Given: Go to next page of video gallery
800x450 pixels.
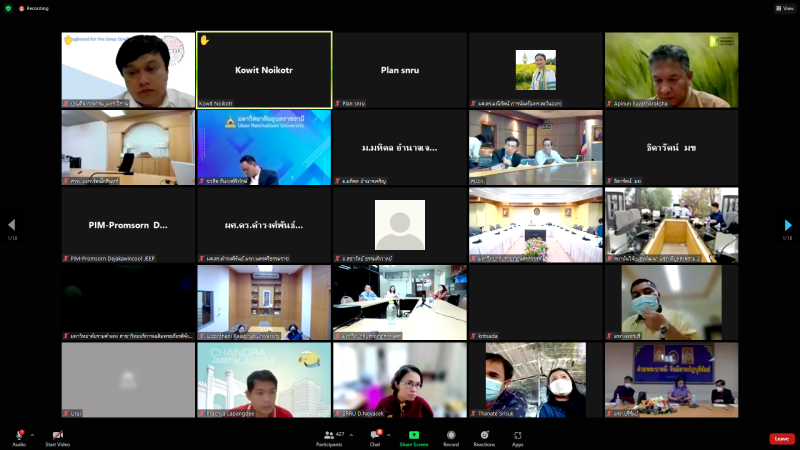Looking at the screenshot, I should tap(788, 225).
